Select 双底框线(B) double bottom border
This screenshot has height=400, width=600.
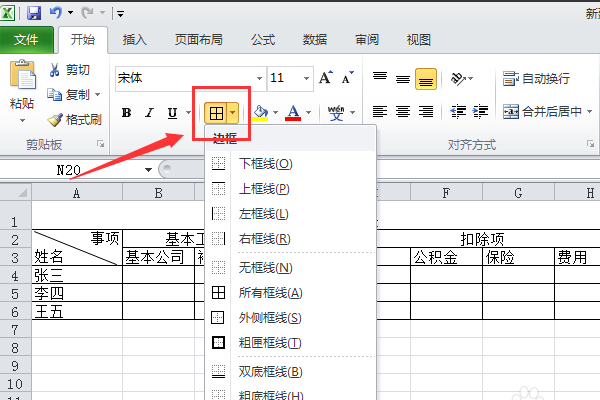tap(291, 372)
